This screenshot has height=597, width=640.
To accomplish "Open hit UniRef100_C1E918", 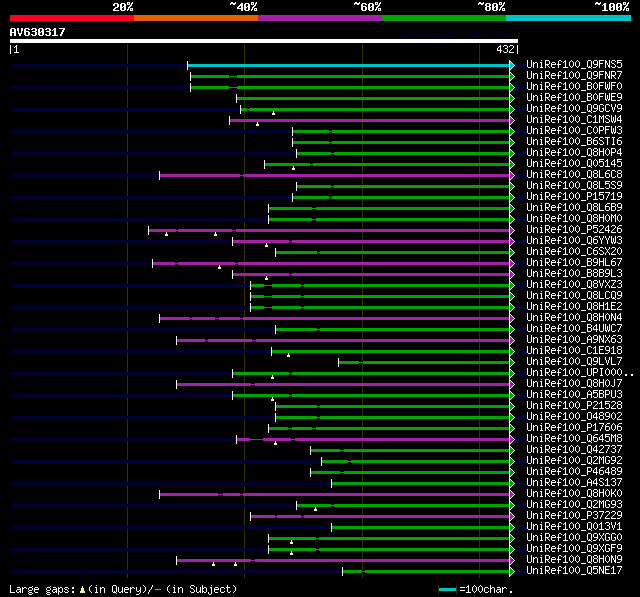I will [x=574, y=351].
